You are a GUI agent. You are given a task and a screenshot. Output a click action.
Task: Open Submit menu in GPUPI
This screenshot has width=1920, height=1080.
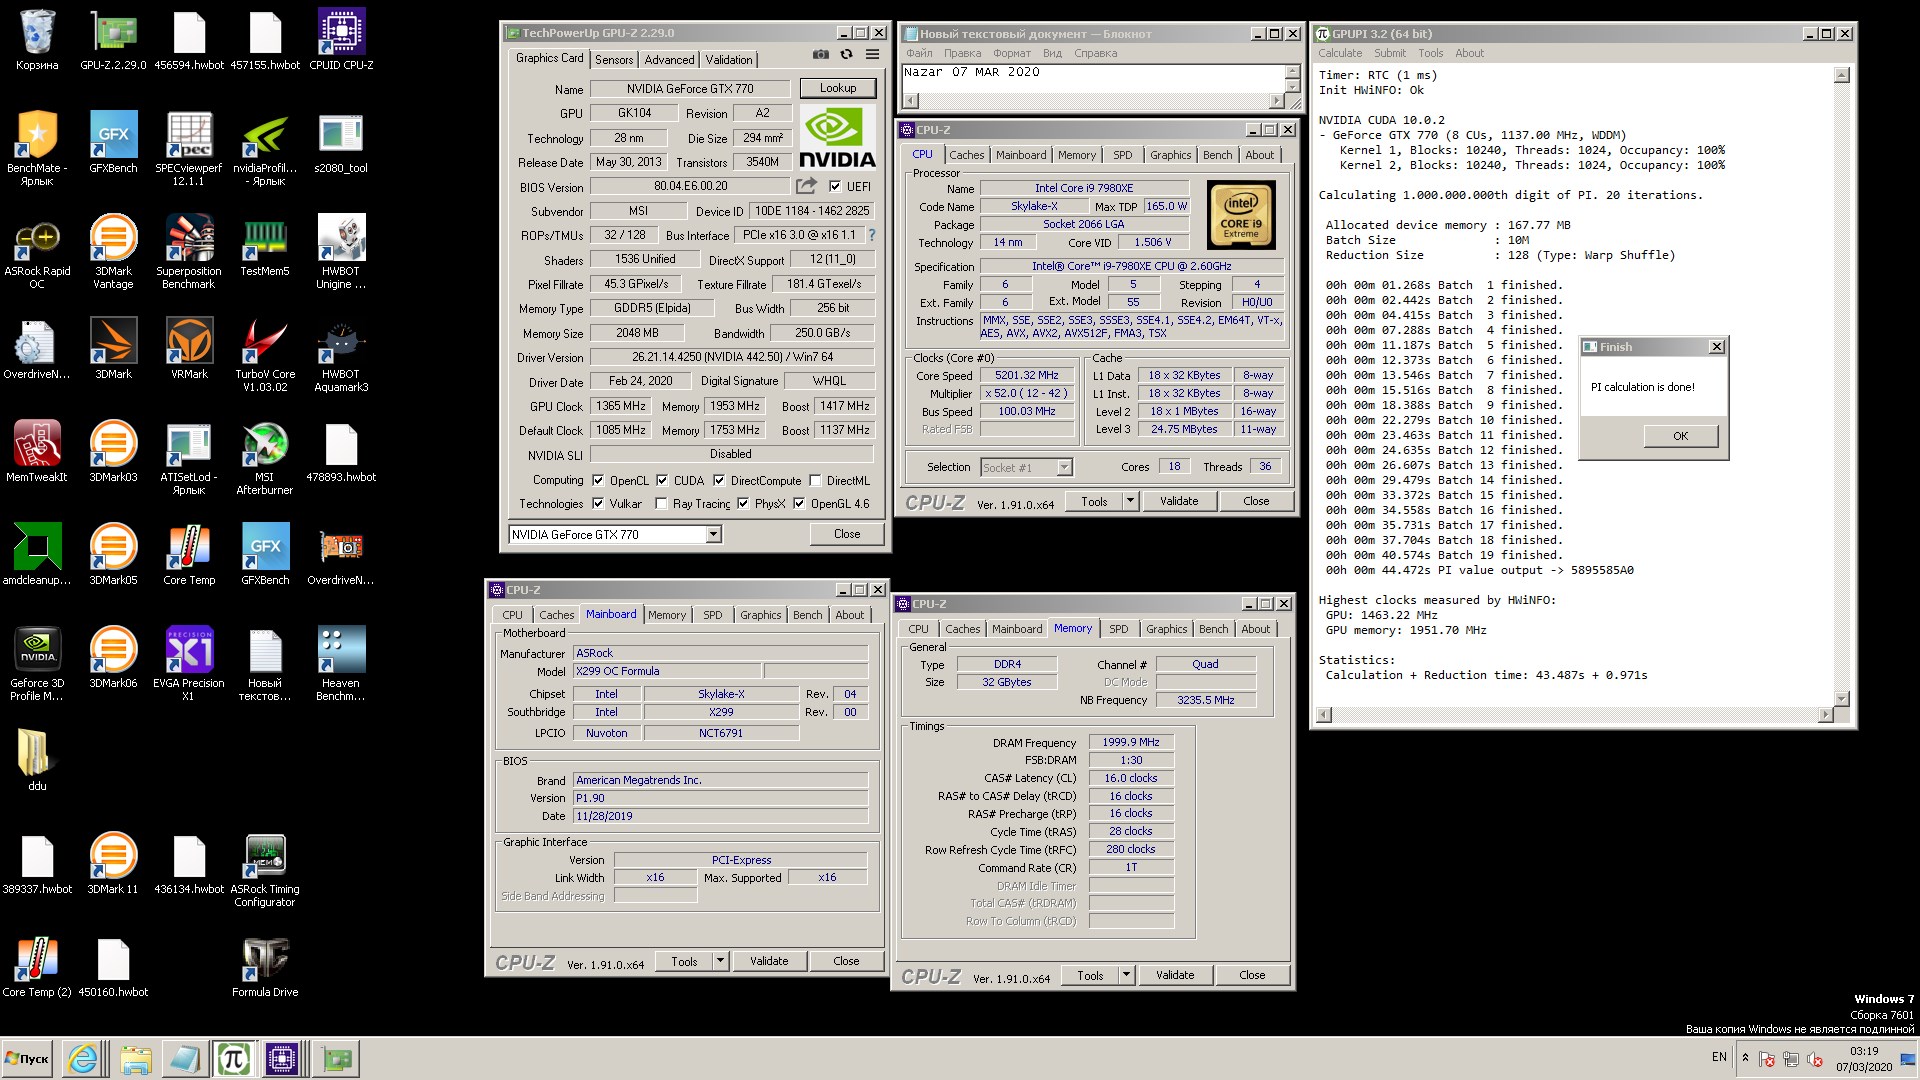1389,53
